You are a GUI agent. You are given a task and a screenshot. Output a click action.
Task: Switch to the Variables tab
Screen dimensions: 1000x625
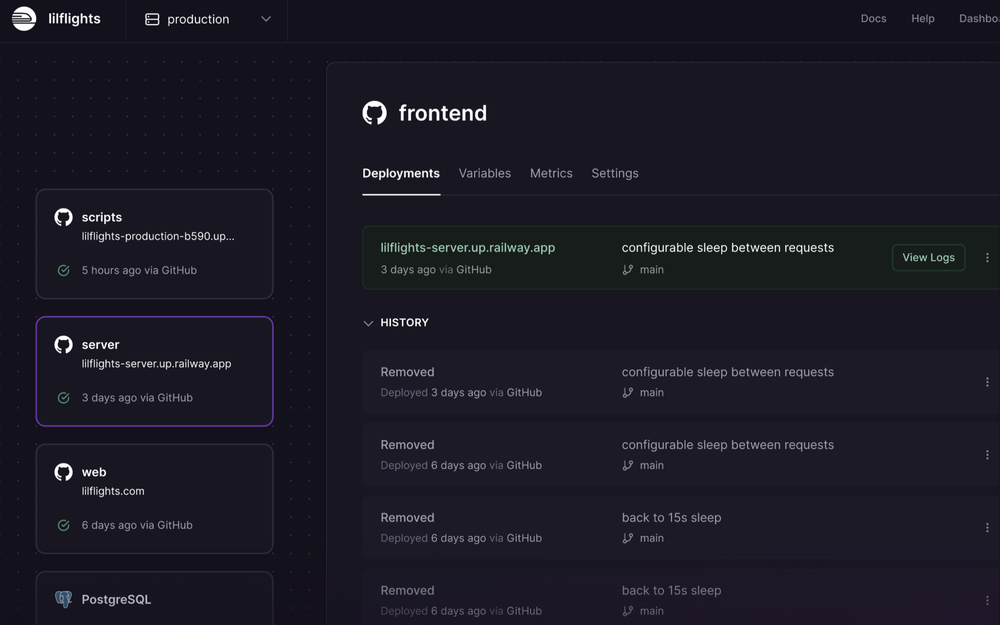pyautogui.click(x=485, y=173)
